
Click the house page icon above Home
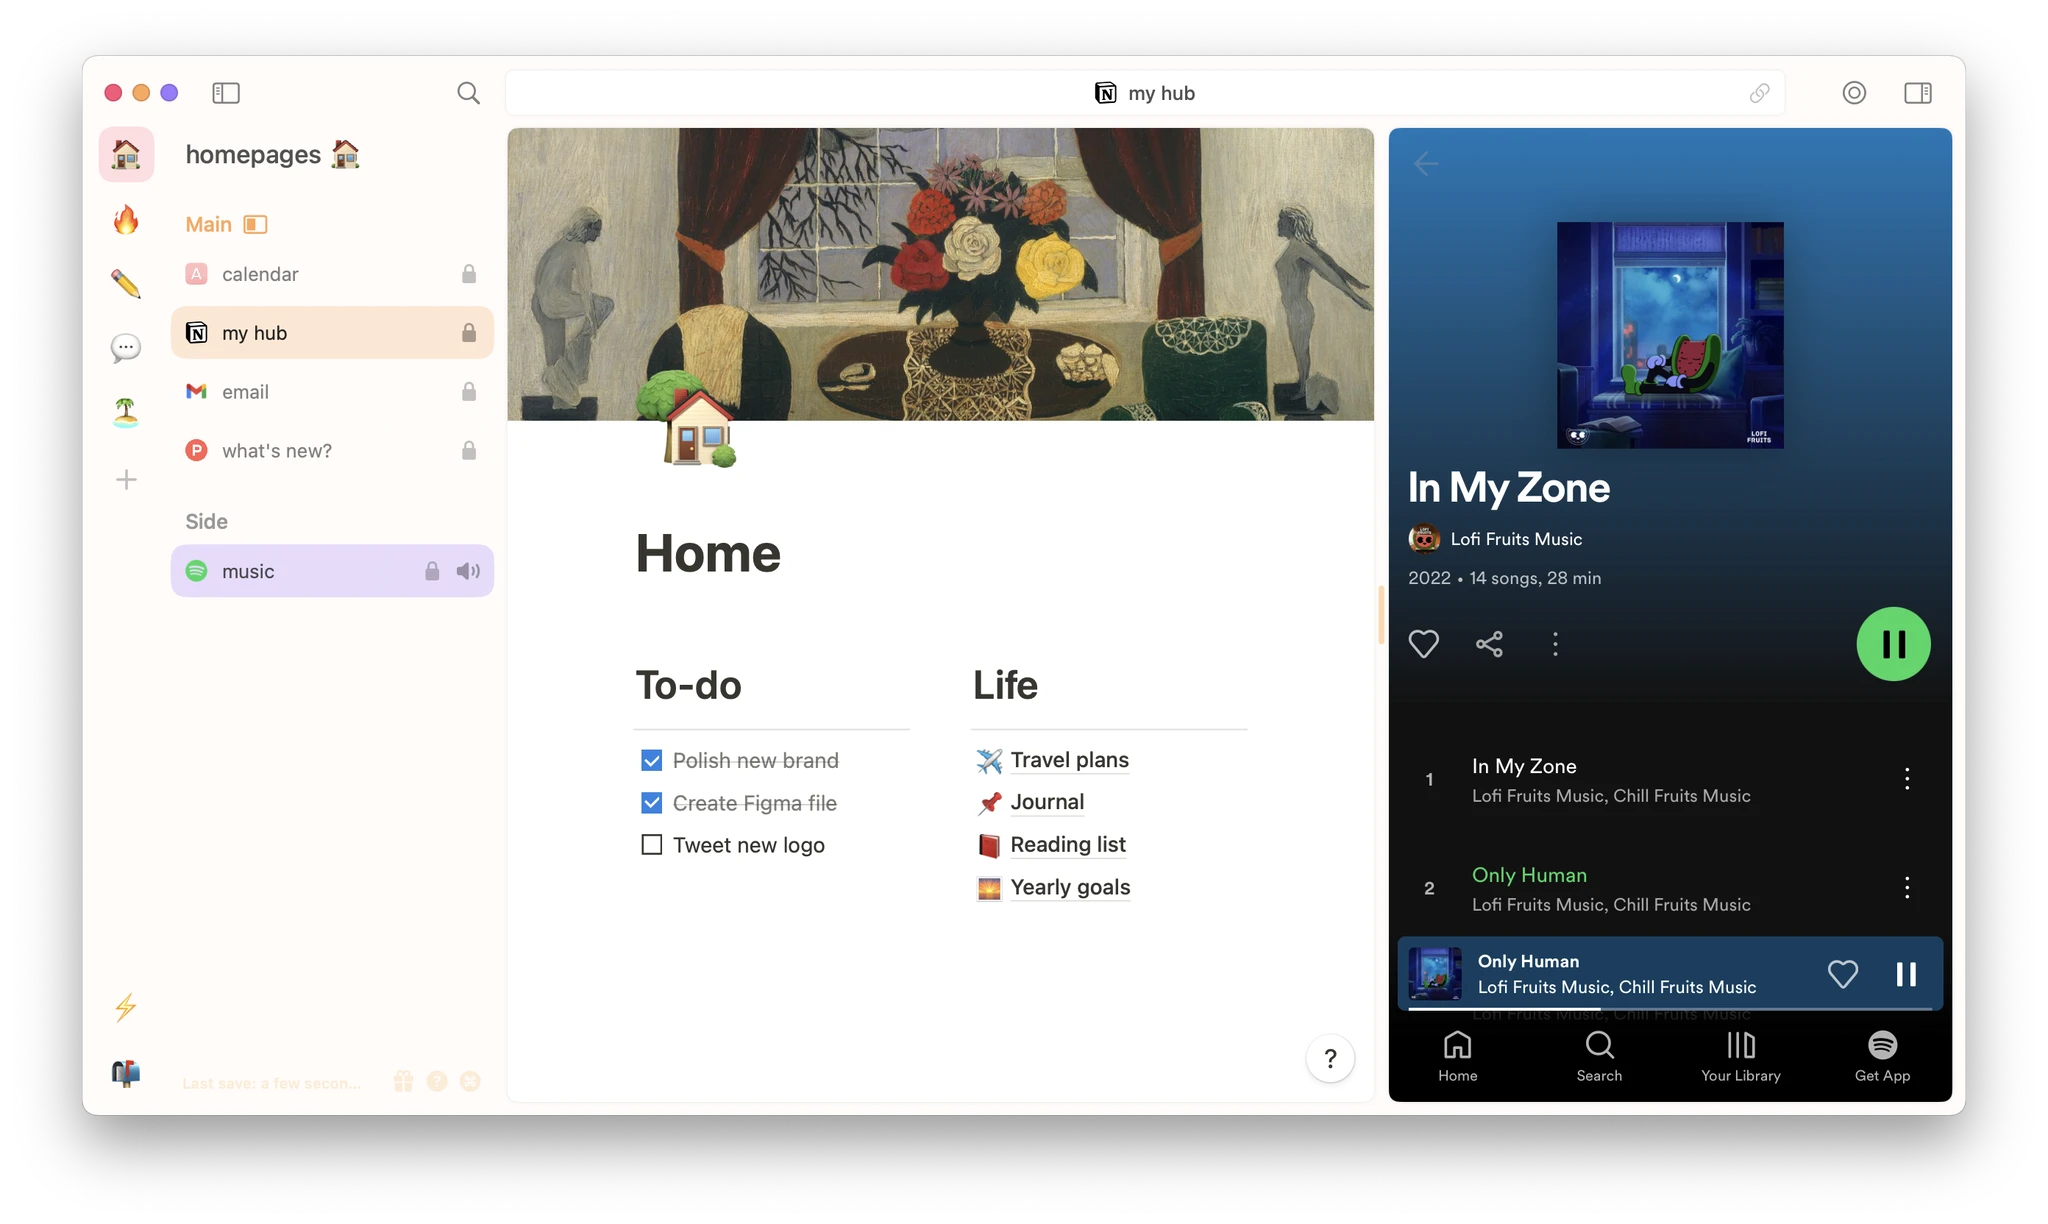coord(687,419)
